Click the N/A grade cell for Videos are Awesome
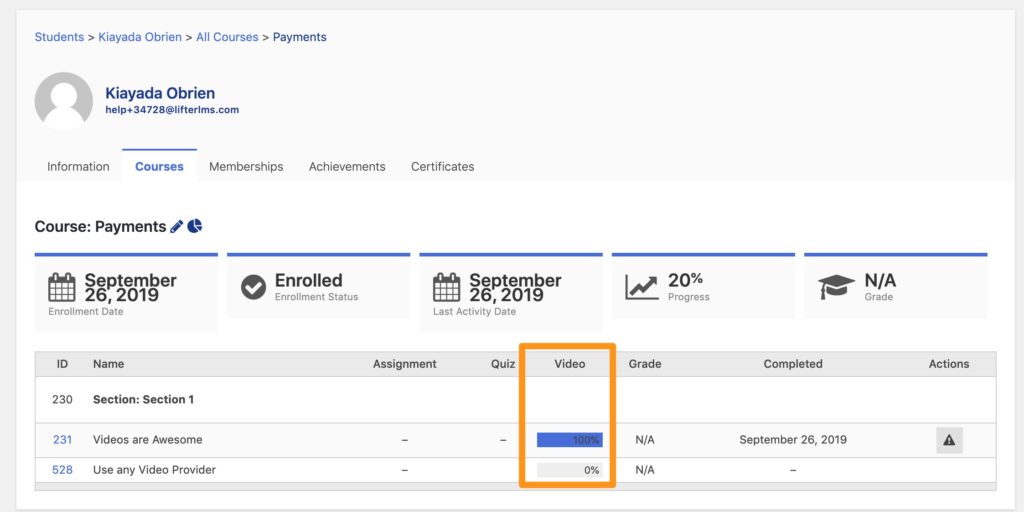 pyautogui.click(x=645, y=440)
